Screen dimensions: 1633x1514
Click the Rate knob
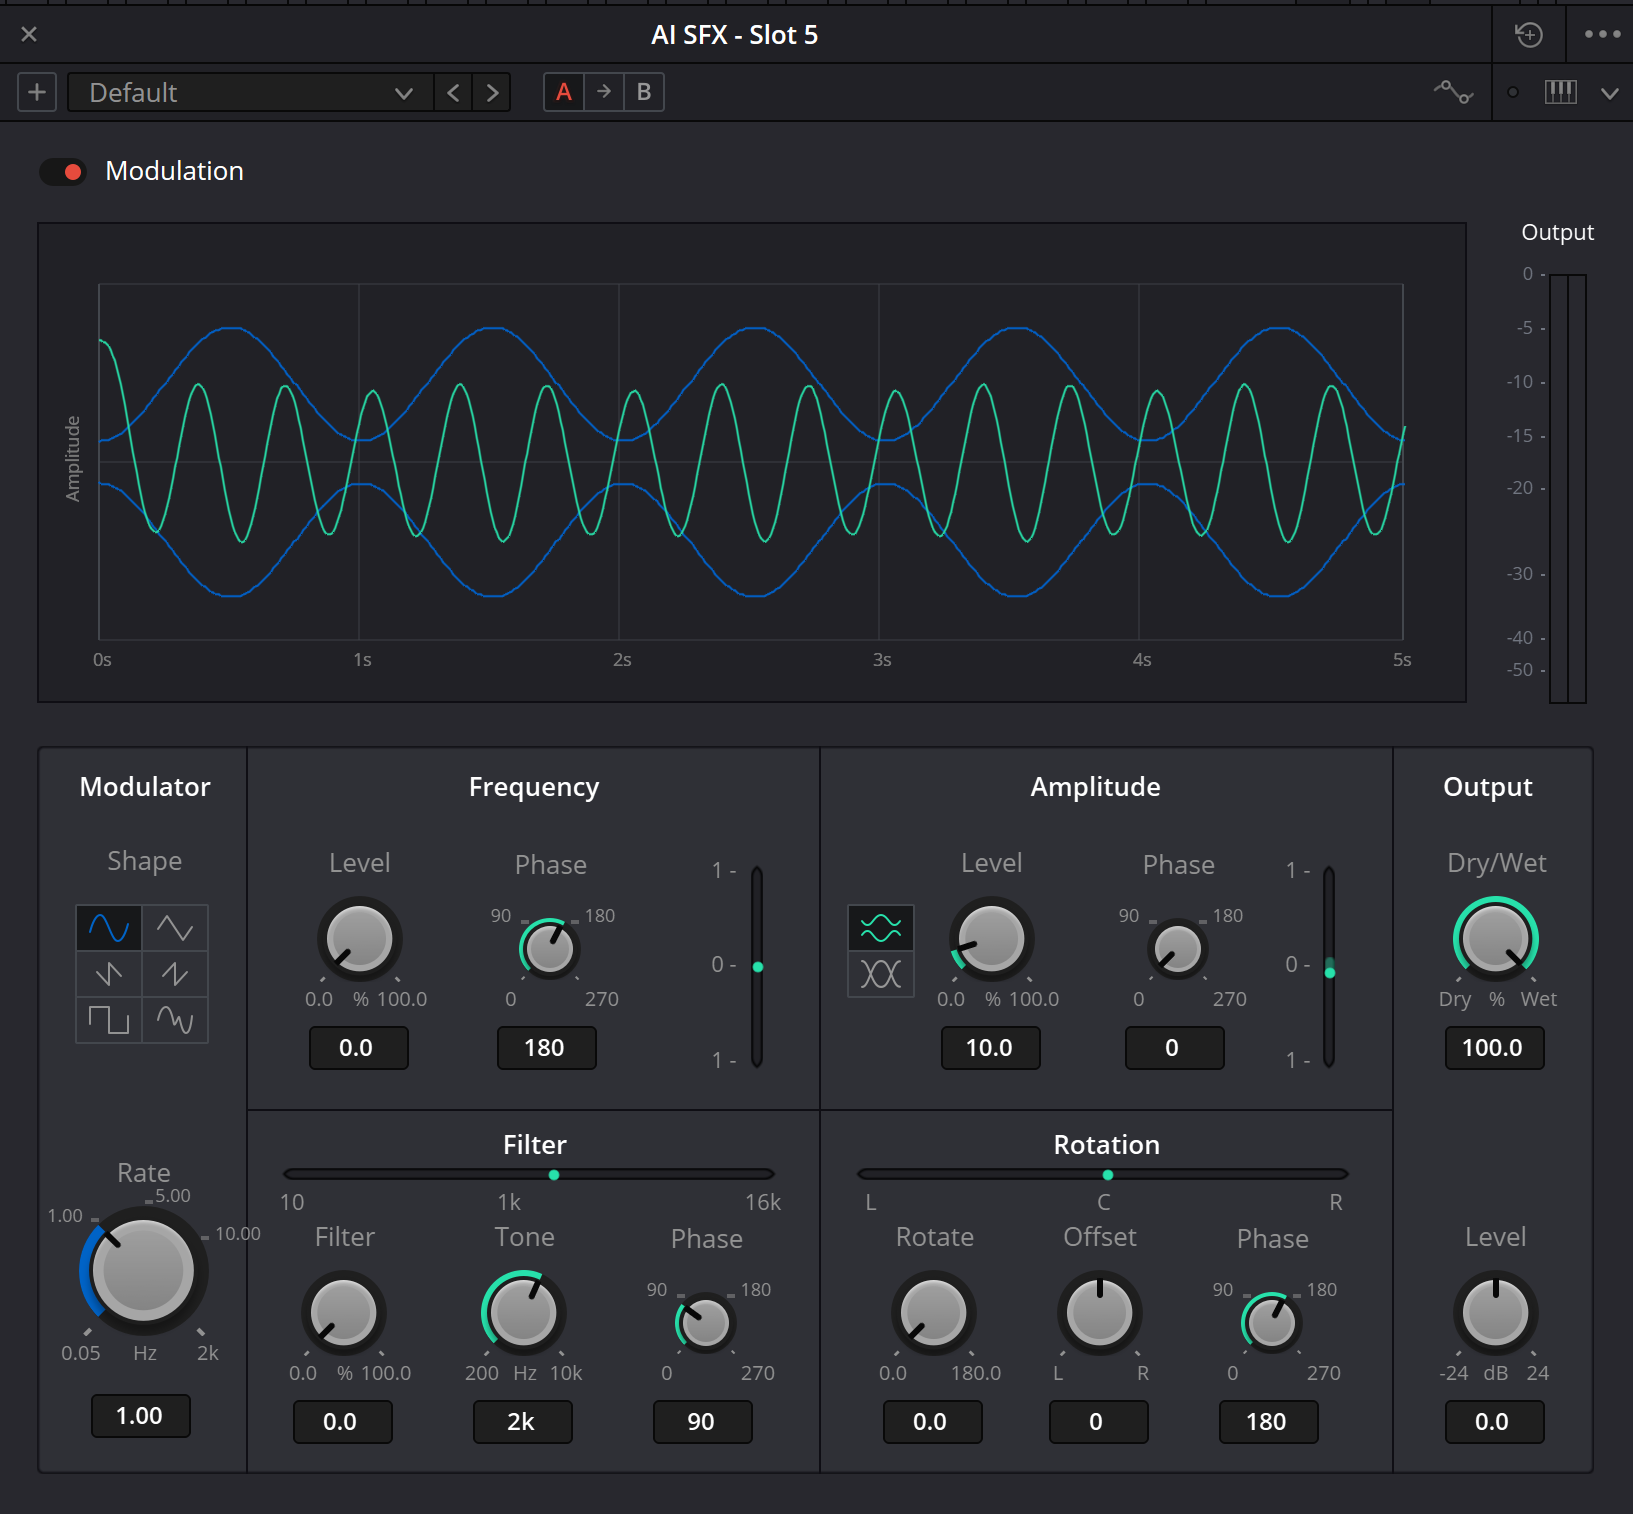143,1271
